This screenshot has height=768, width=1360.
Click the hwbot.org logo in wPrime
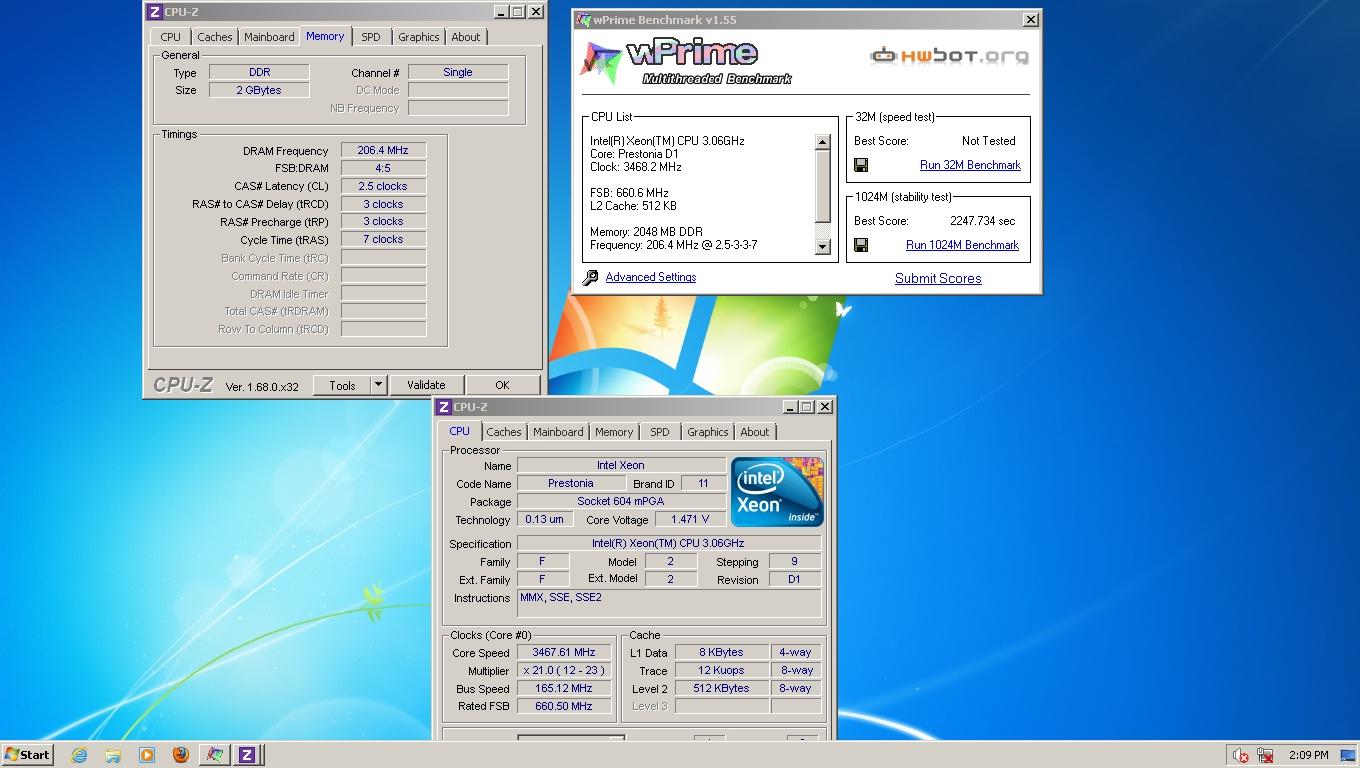tap(949, 55)
